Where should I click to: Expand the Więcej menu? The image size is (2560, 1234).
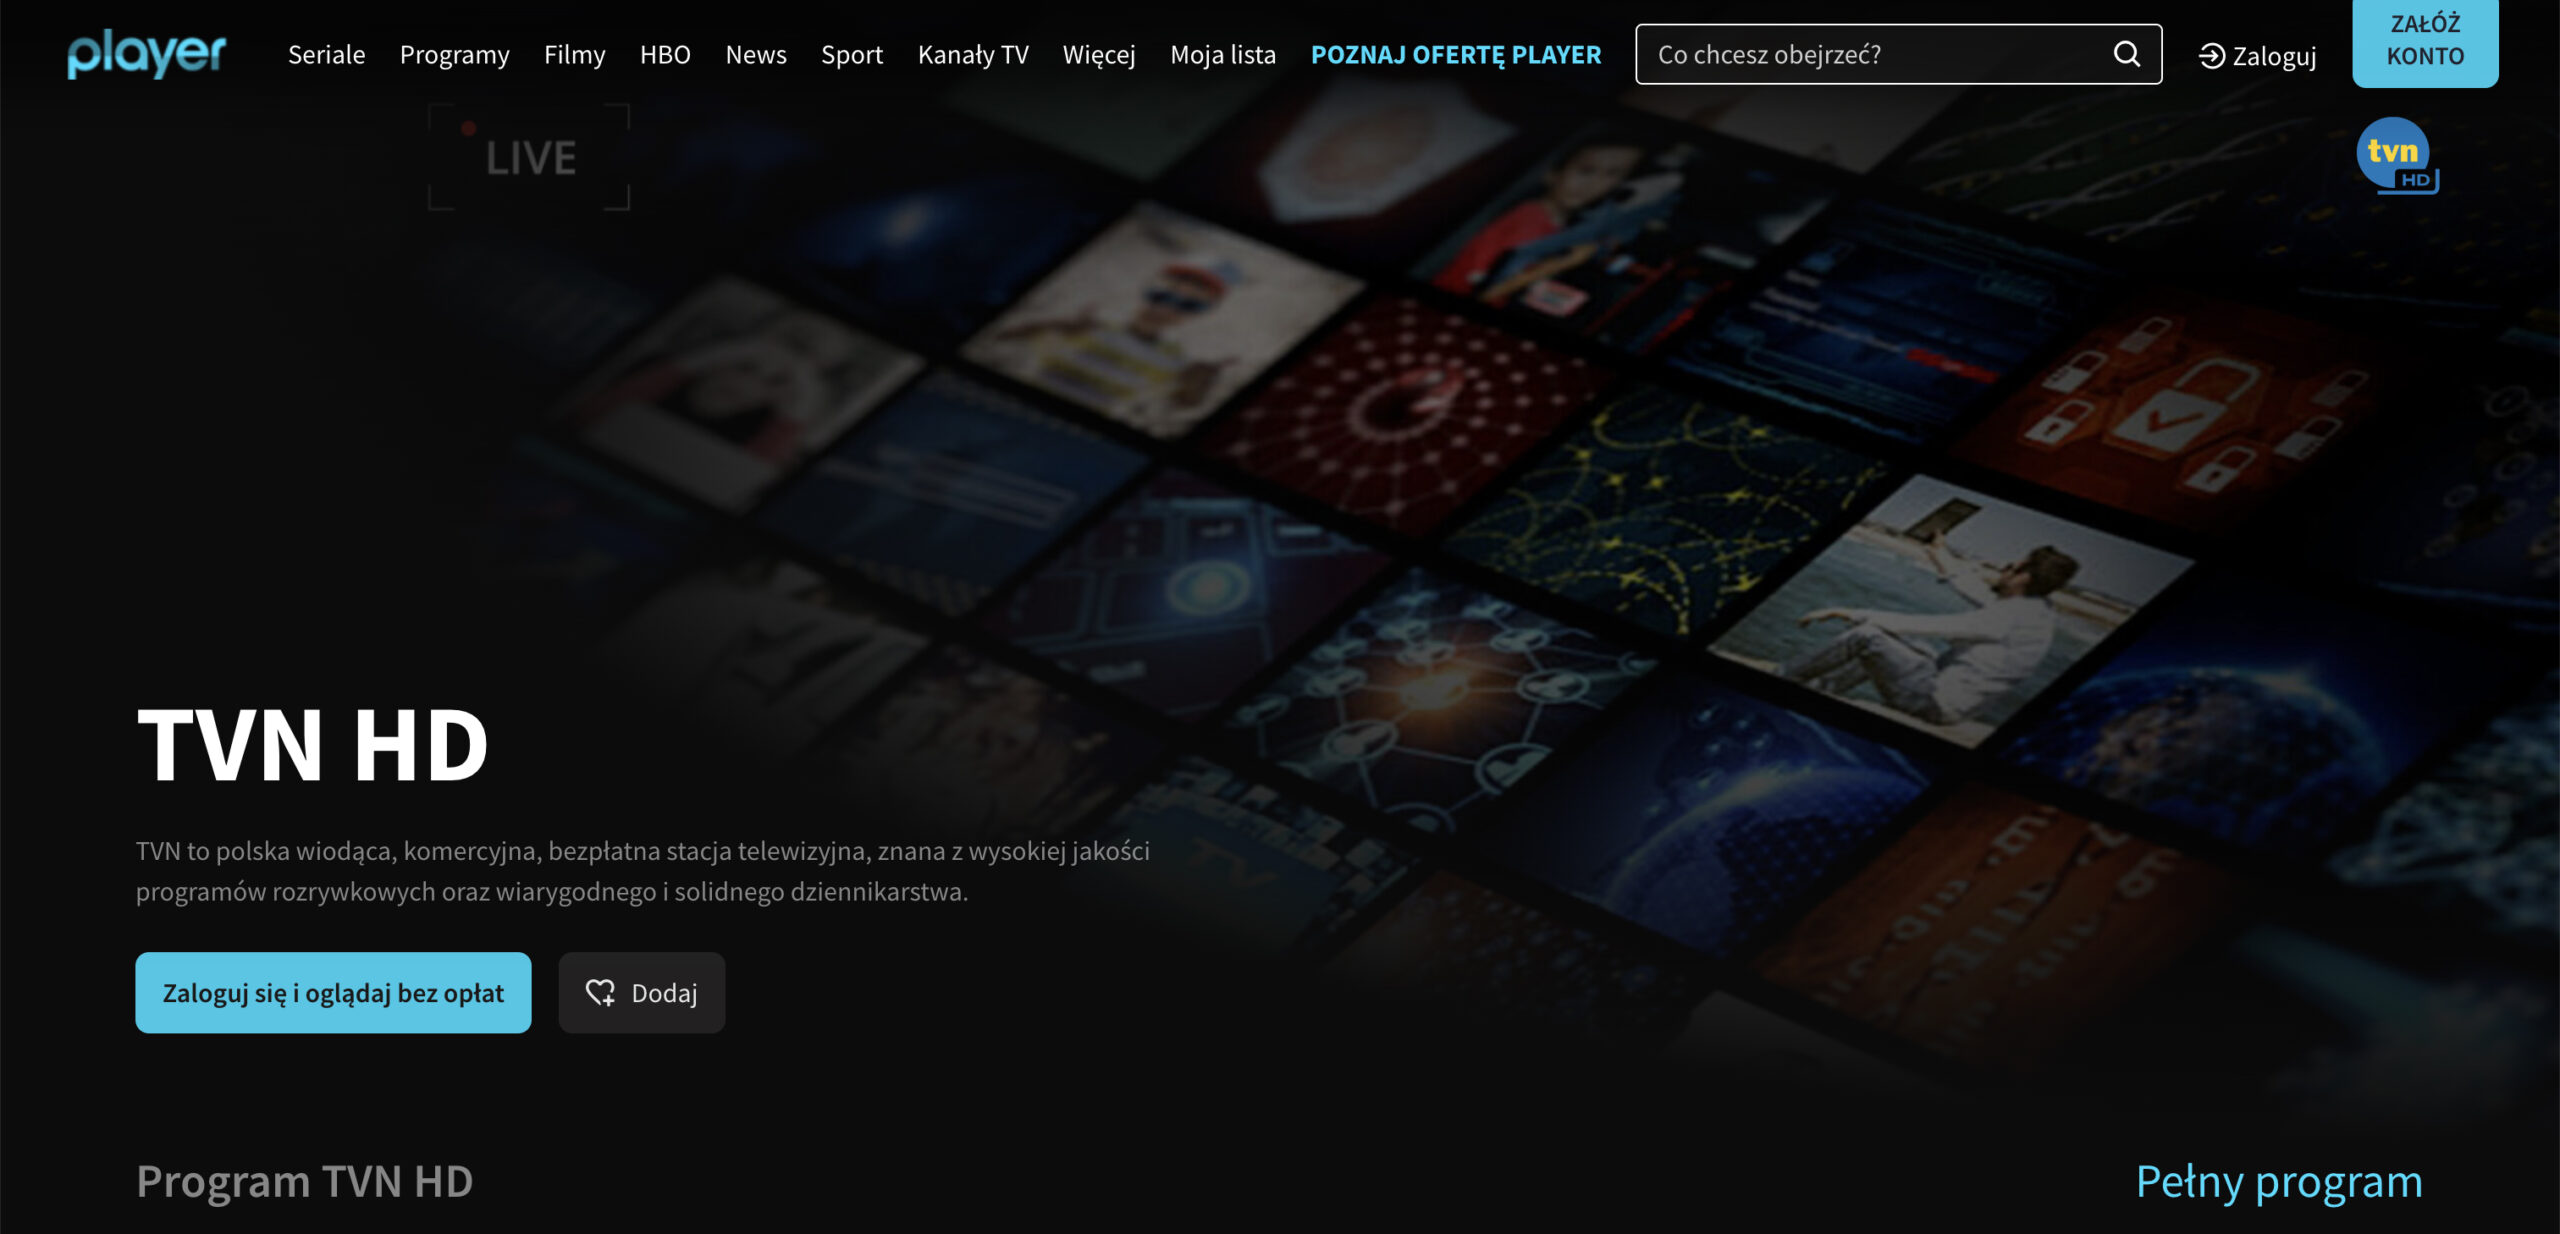pyautogui.click(x=1098, y=55)
